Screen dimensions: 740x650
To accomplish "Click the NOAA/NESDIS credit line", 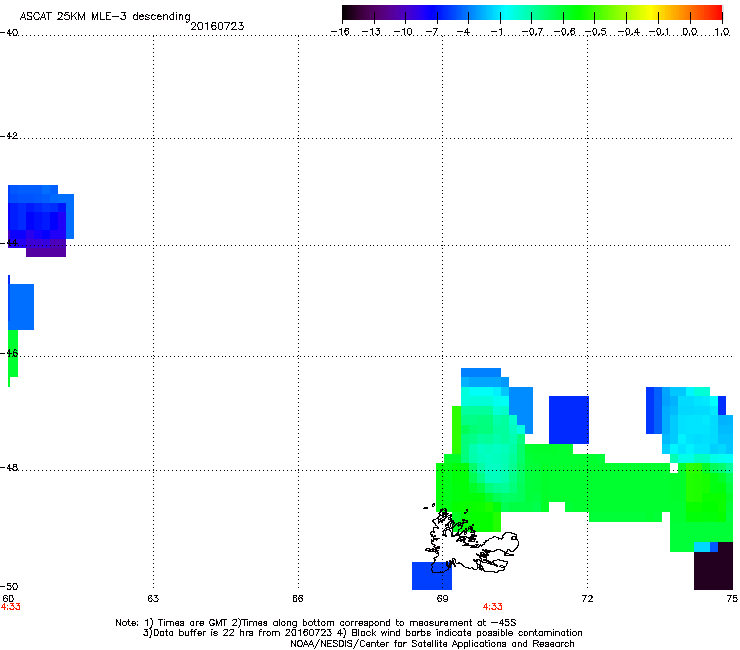I will click(432, 644).
